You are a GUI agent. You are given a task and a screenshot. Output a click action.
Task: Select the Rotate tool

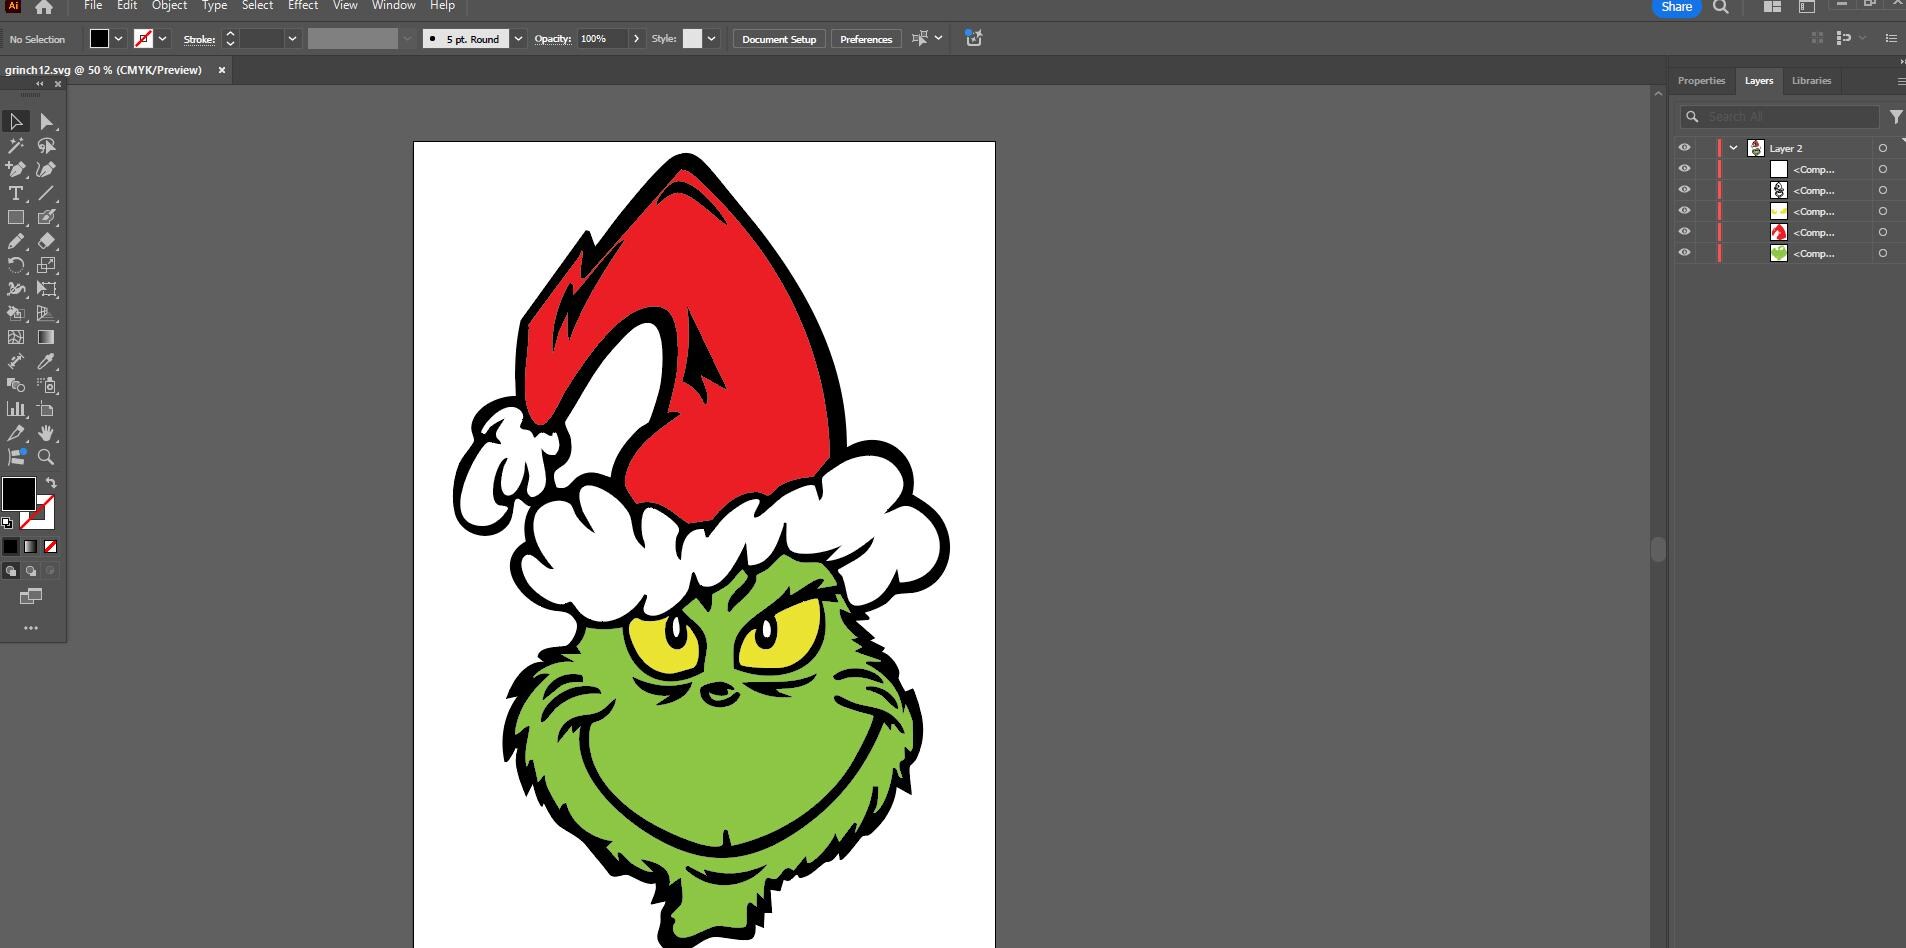click(x=16, y=265)
